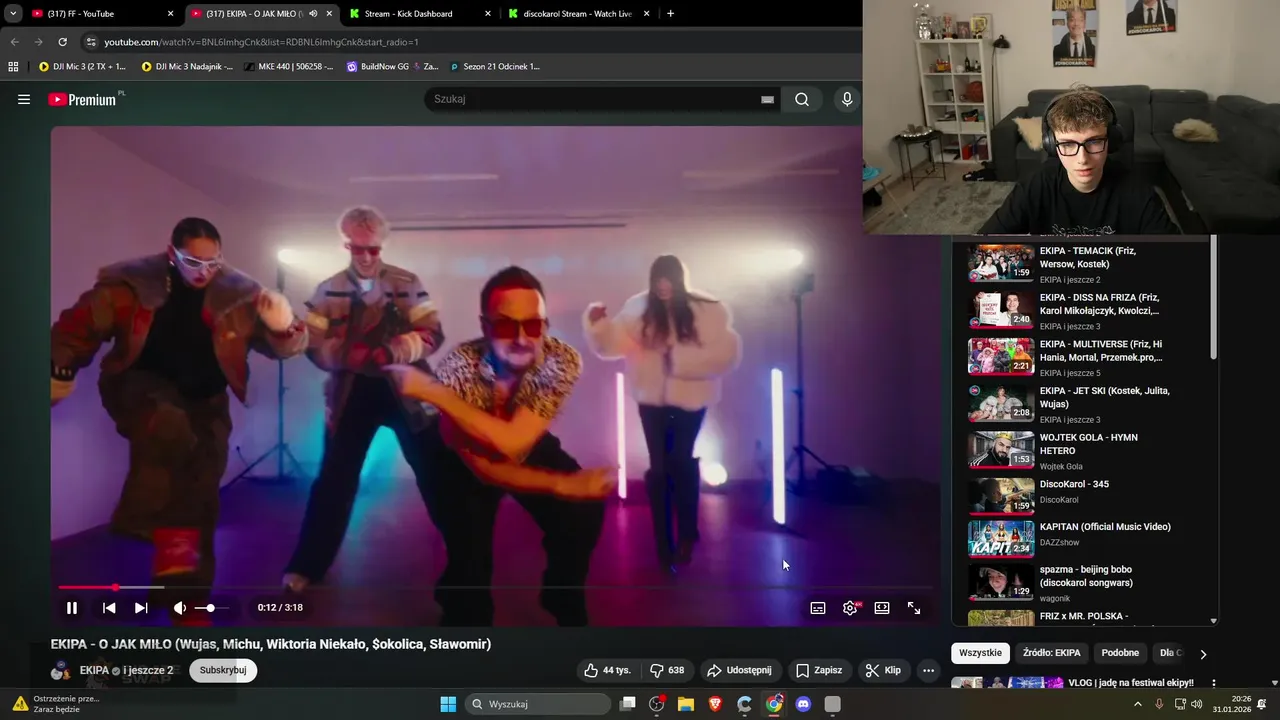Save video with Zapisz button
Viewport: 1280px width, 720px height.
pos(819,670)
